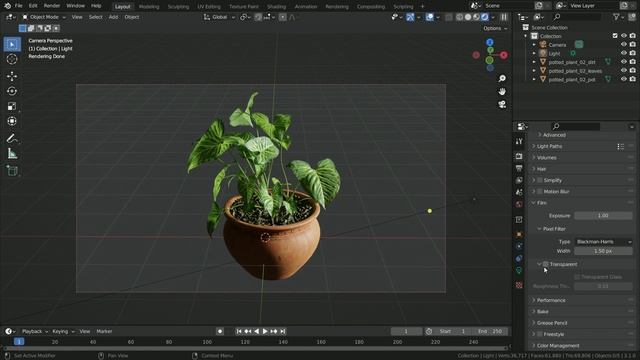
Task: Hide the Camera object with eye icon
Action: pyautogui.click(x=624, y=44)
